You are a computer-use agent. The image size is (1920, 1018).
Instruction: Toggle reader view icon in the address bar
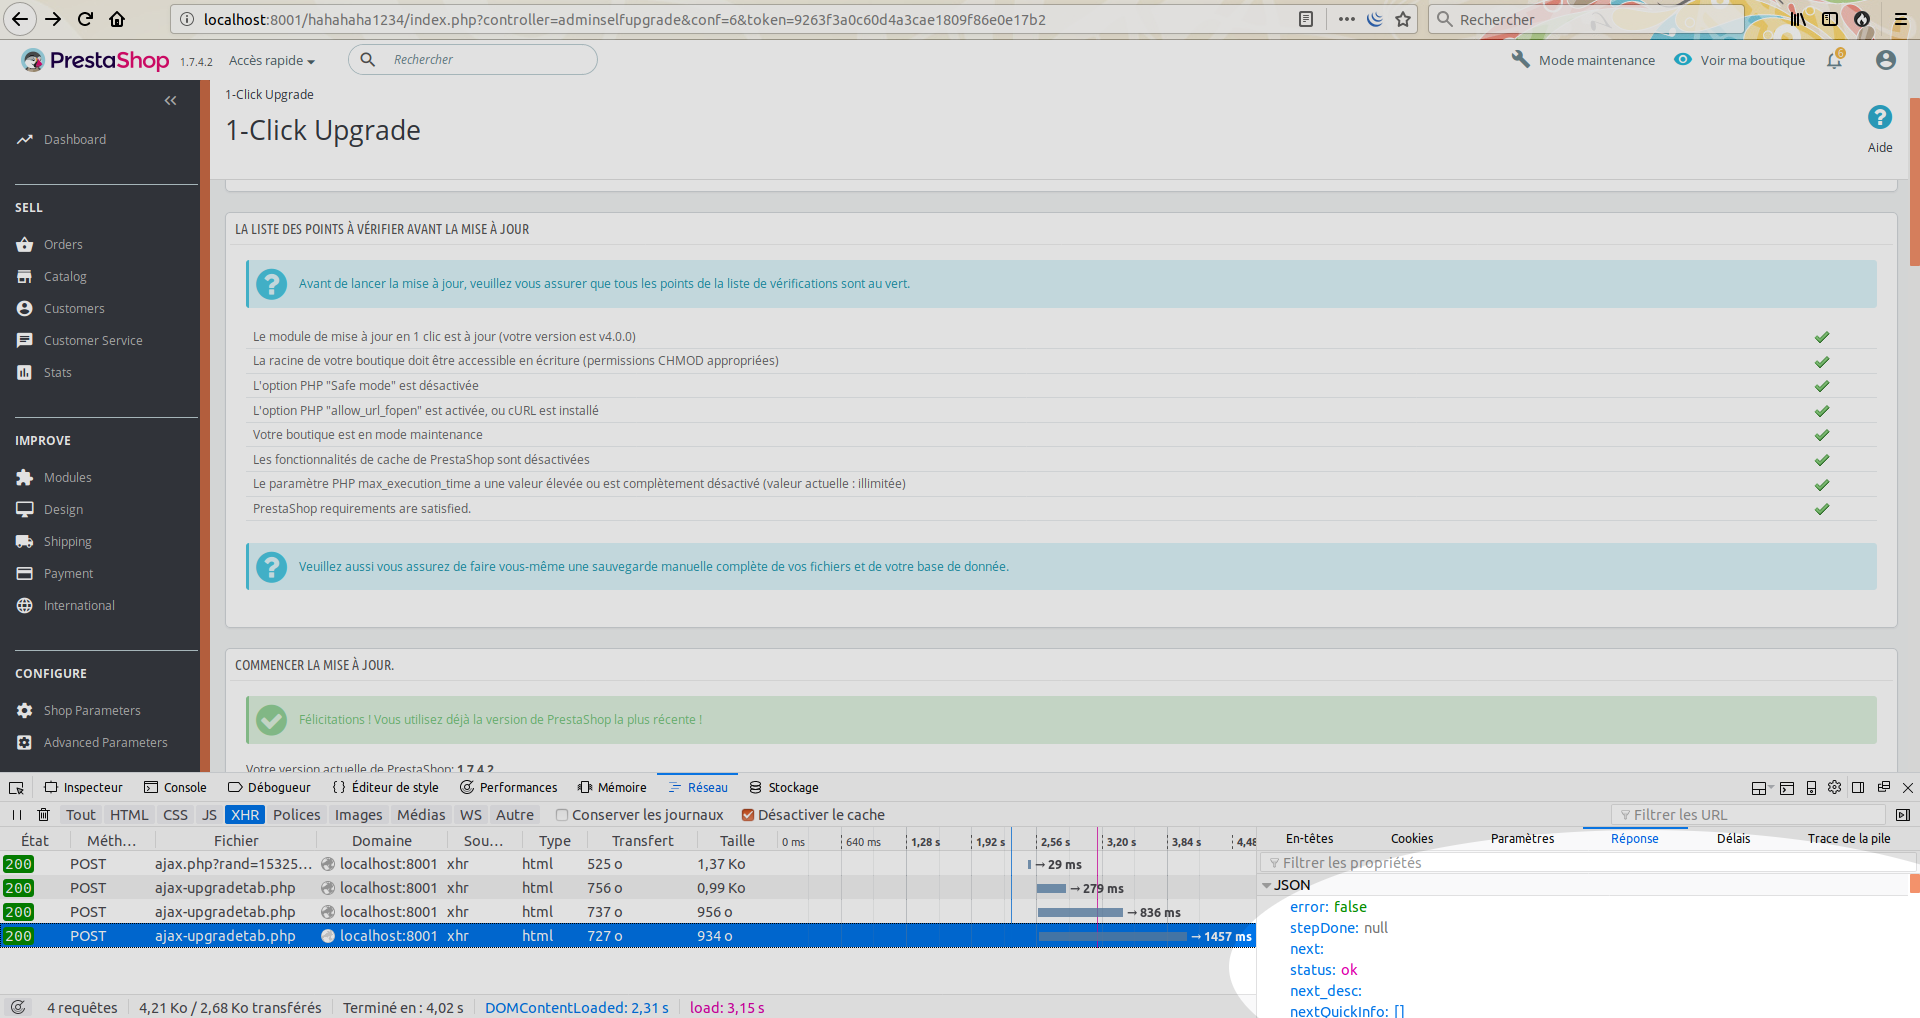coord(1306,19)
